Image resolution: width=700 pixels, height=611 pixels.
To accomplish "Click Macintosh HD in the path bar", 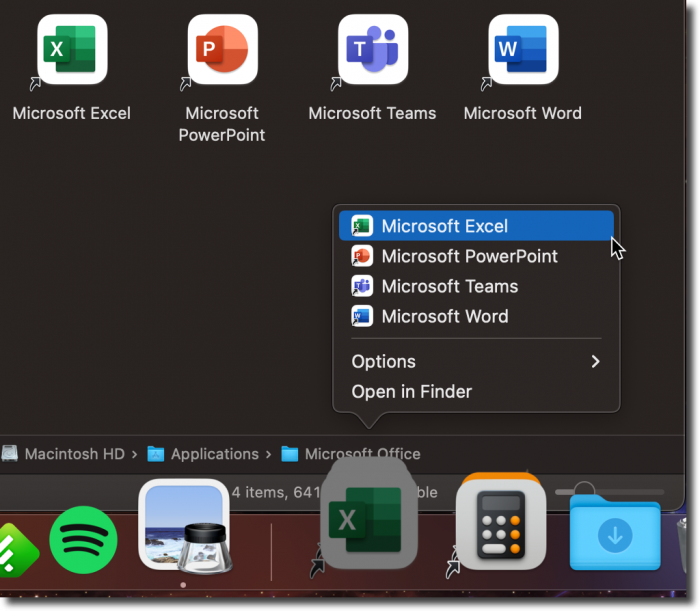I will [63, 454].
